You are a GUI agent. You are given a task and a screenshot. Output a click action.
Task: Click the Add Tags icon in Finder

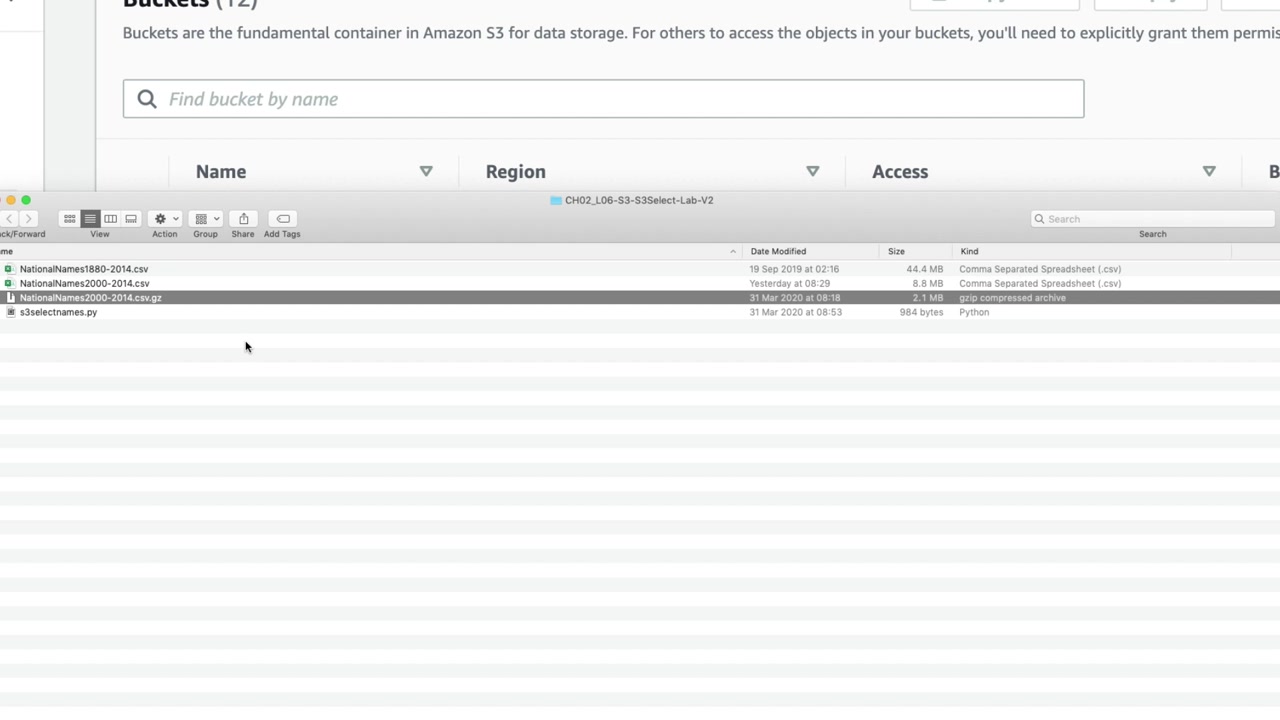283,219
